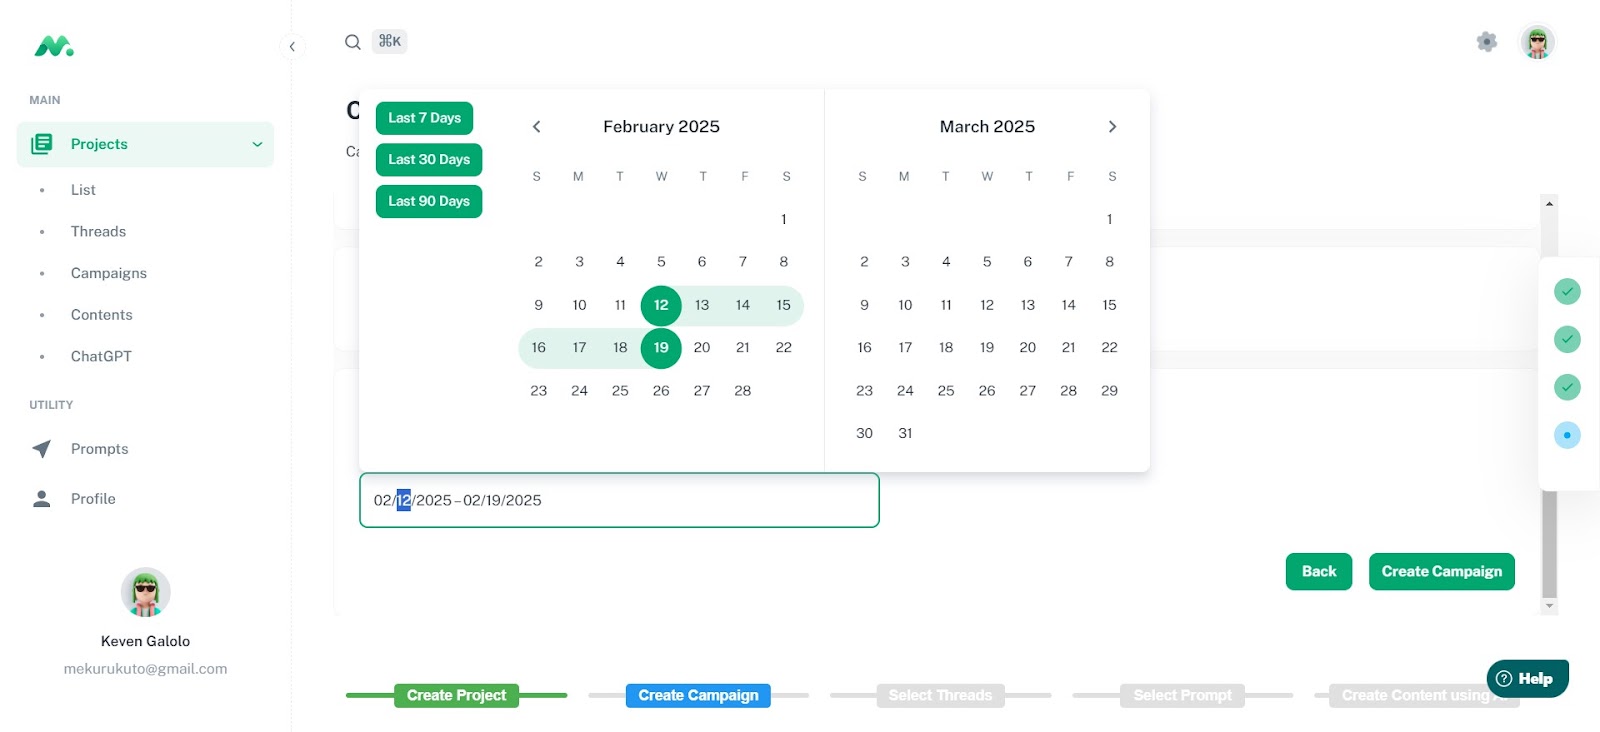Click the blue in-progress step indicator
Image resolution: width=1600 pixels, height=732 pixels.
click(1567, 435)
